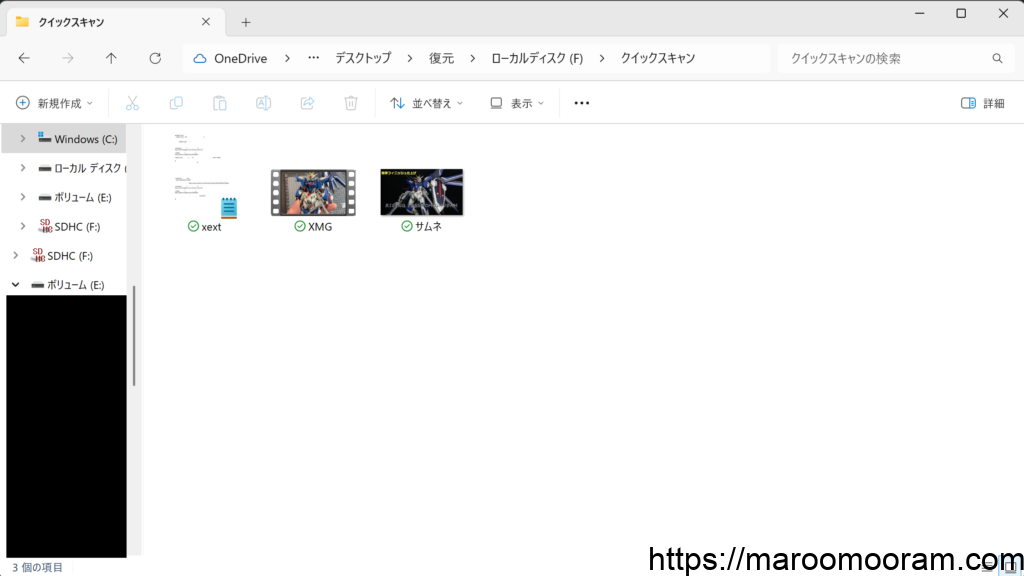1024x576 pixels.
Task: Go to the 復元 breadcrumb folder
Action: tap(441, 58)
